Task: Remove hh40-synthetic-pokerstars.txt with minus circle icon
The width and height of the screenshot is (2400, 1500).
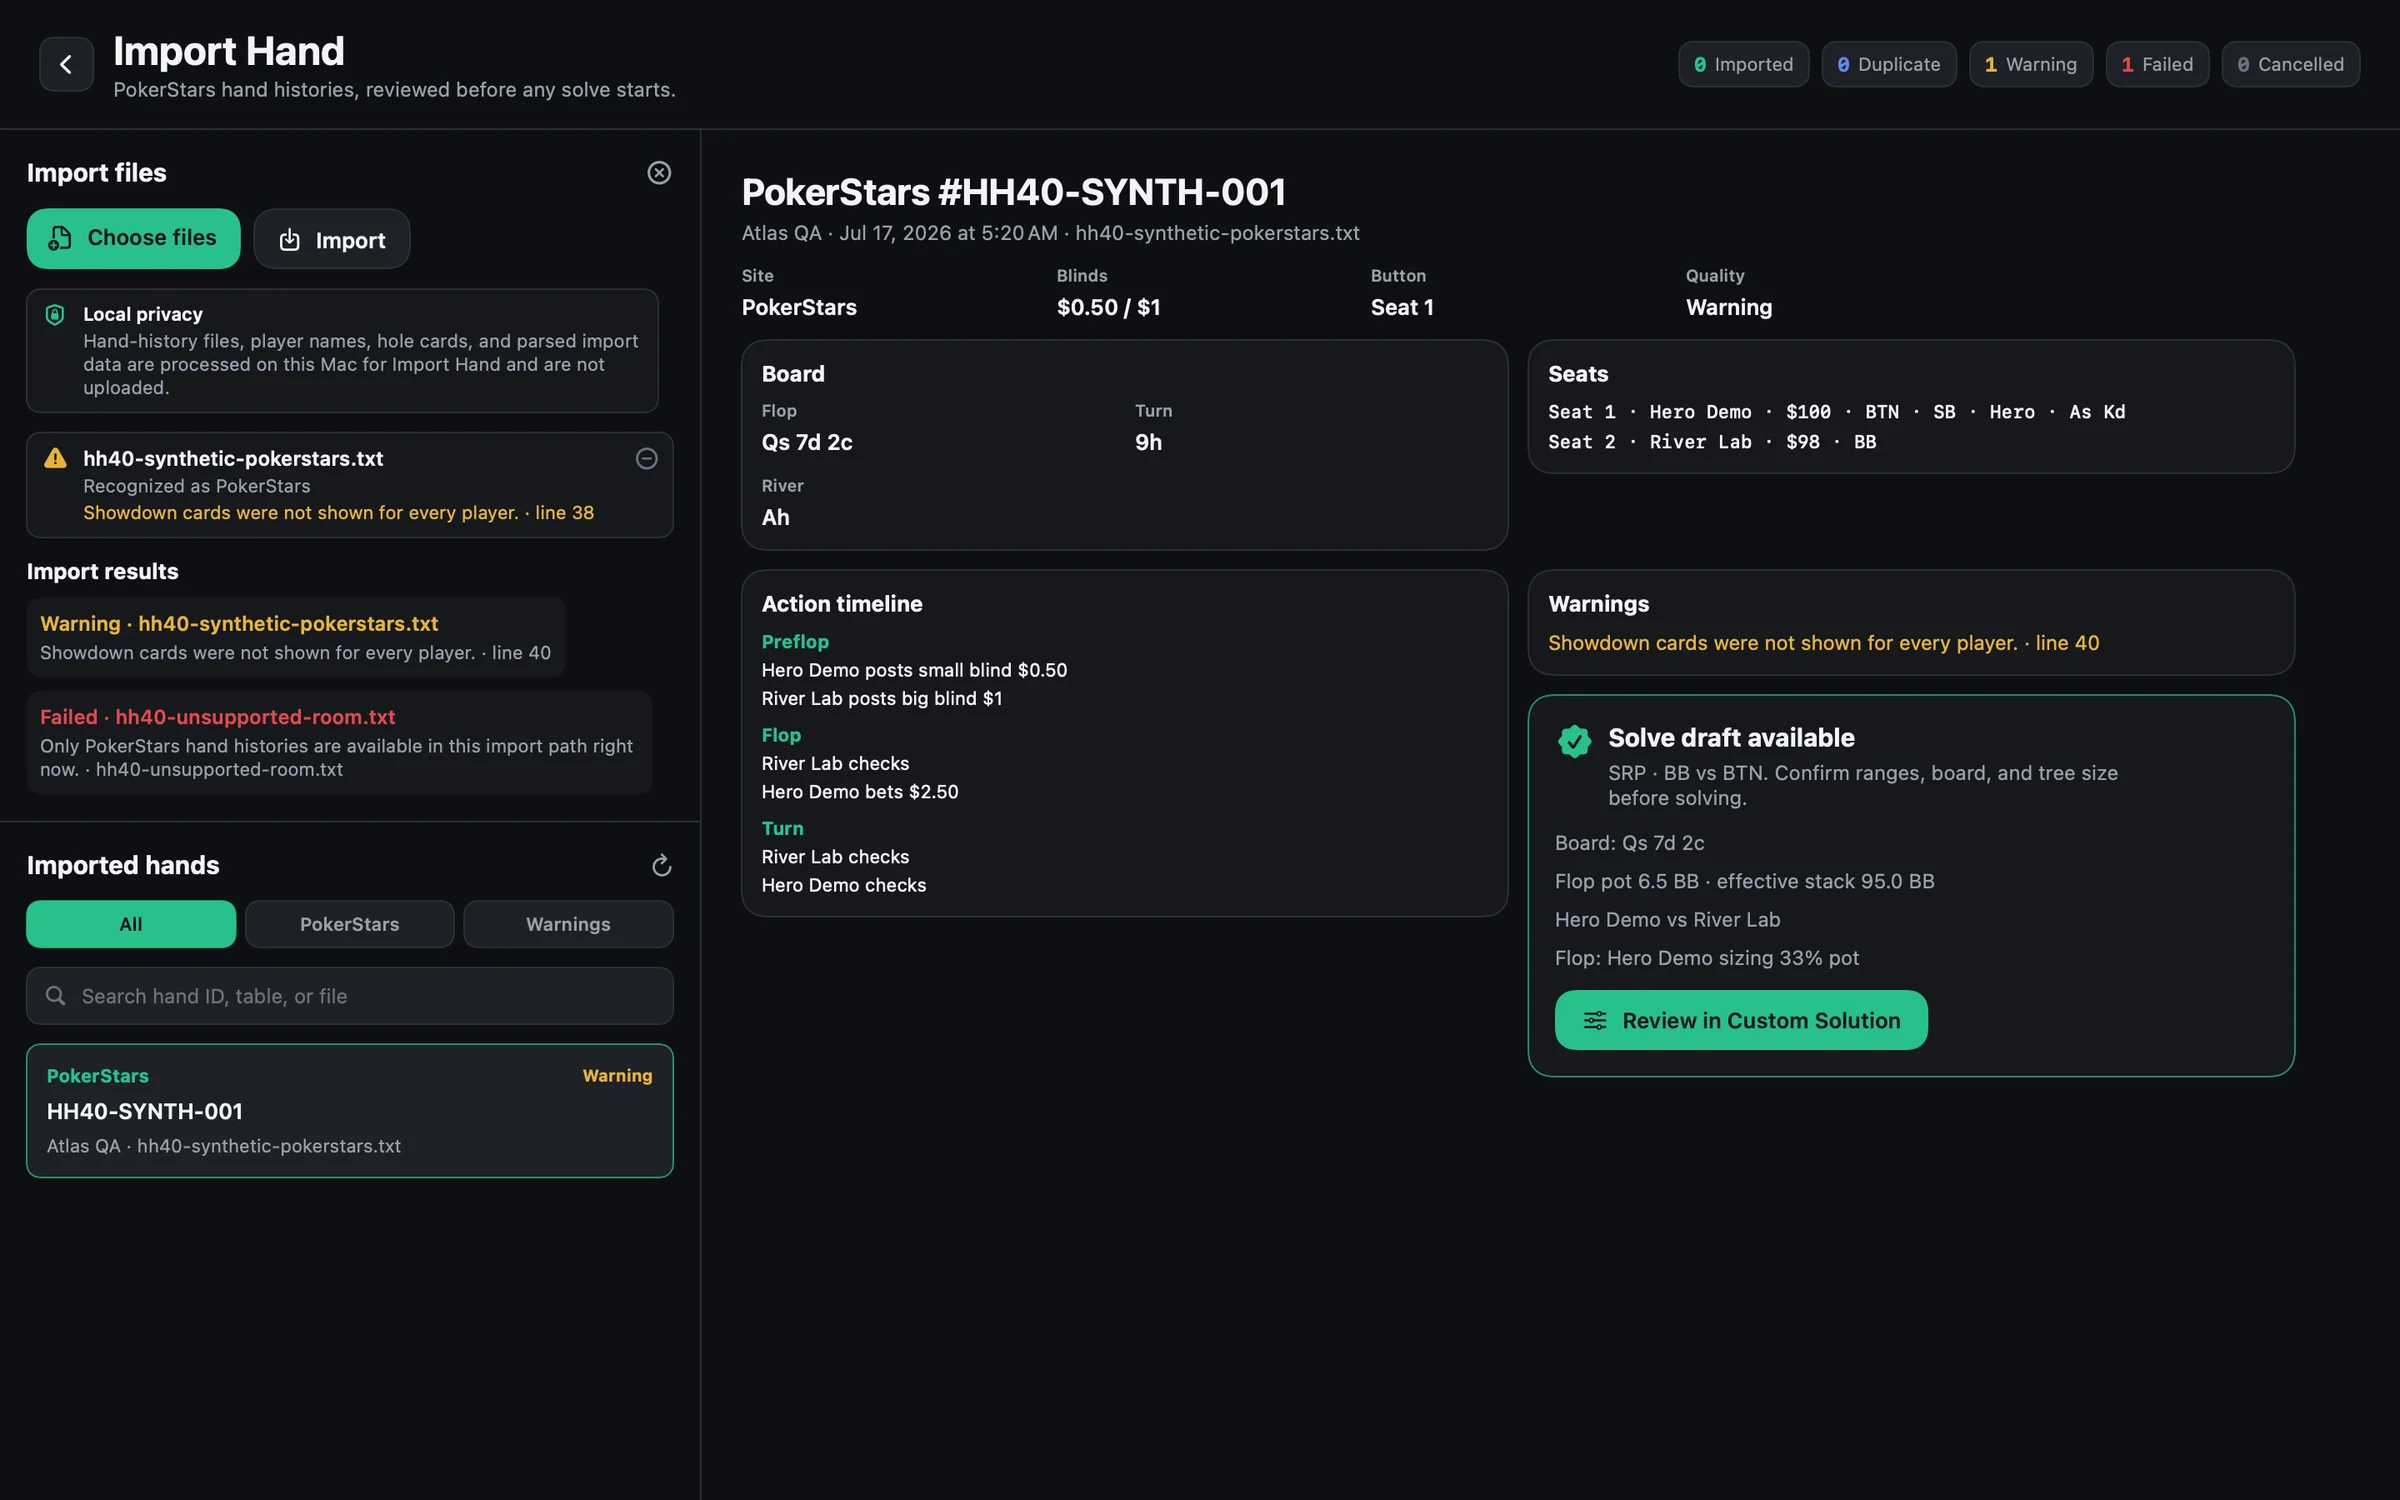Action: tap(647, 459)
